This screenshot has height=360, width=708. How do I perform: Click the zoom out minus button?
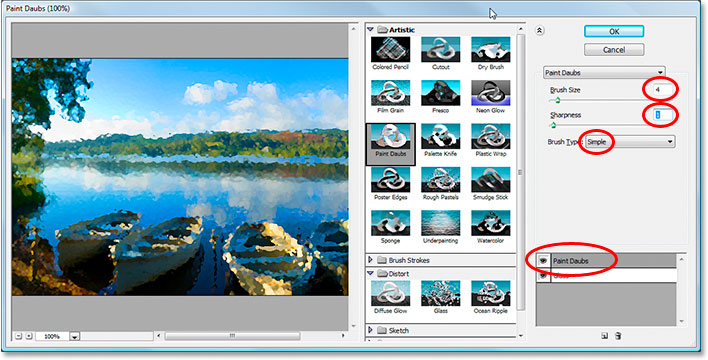pyautogui.click(x=18, y=336)
